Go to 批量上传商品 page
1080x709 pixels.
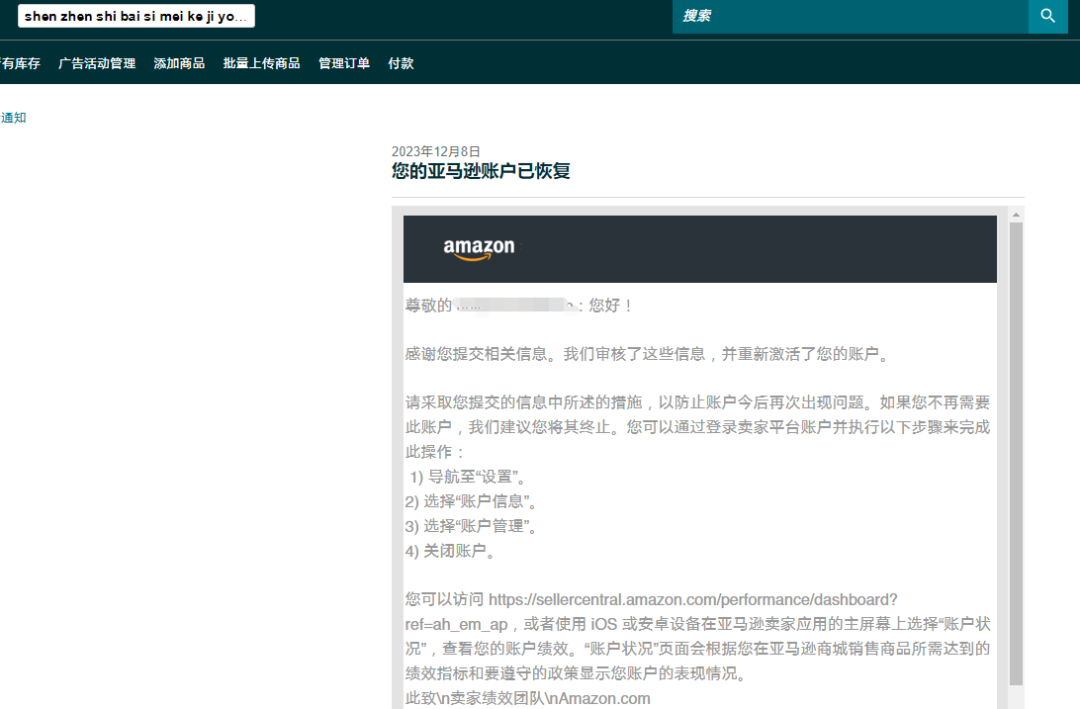point(262,63)
